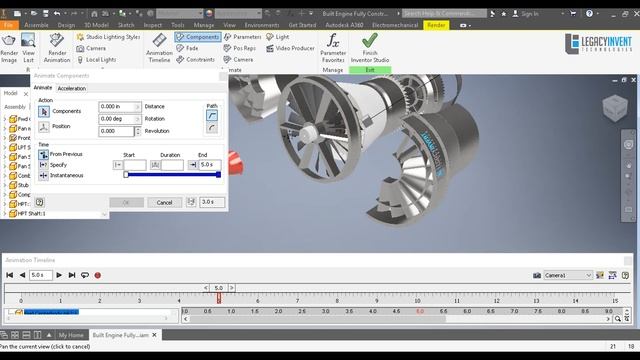Click the Sign In link
The width and height of the screenshot is (640, 360).
click(529, 13)
